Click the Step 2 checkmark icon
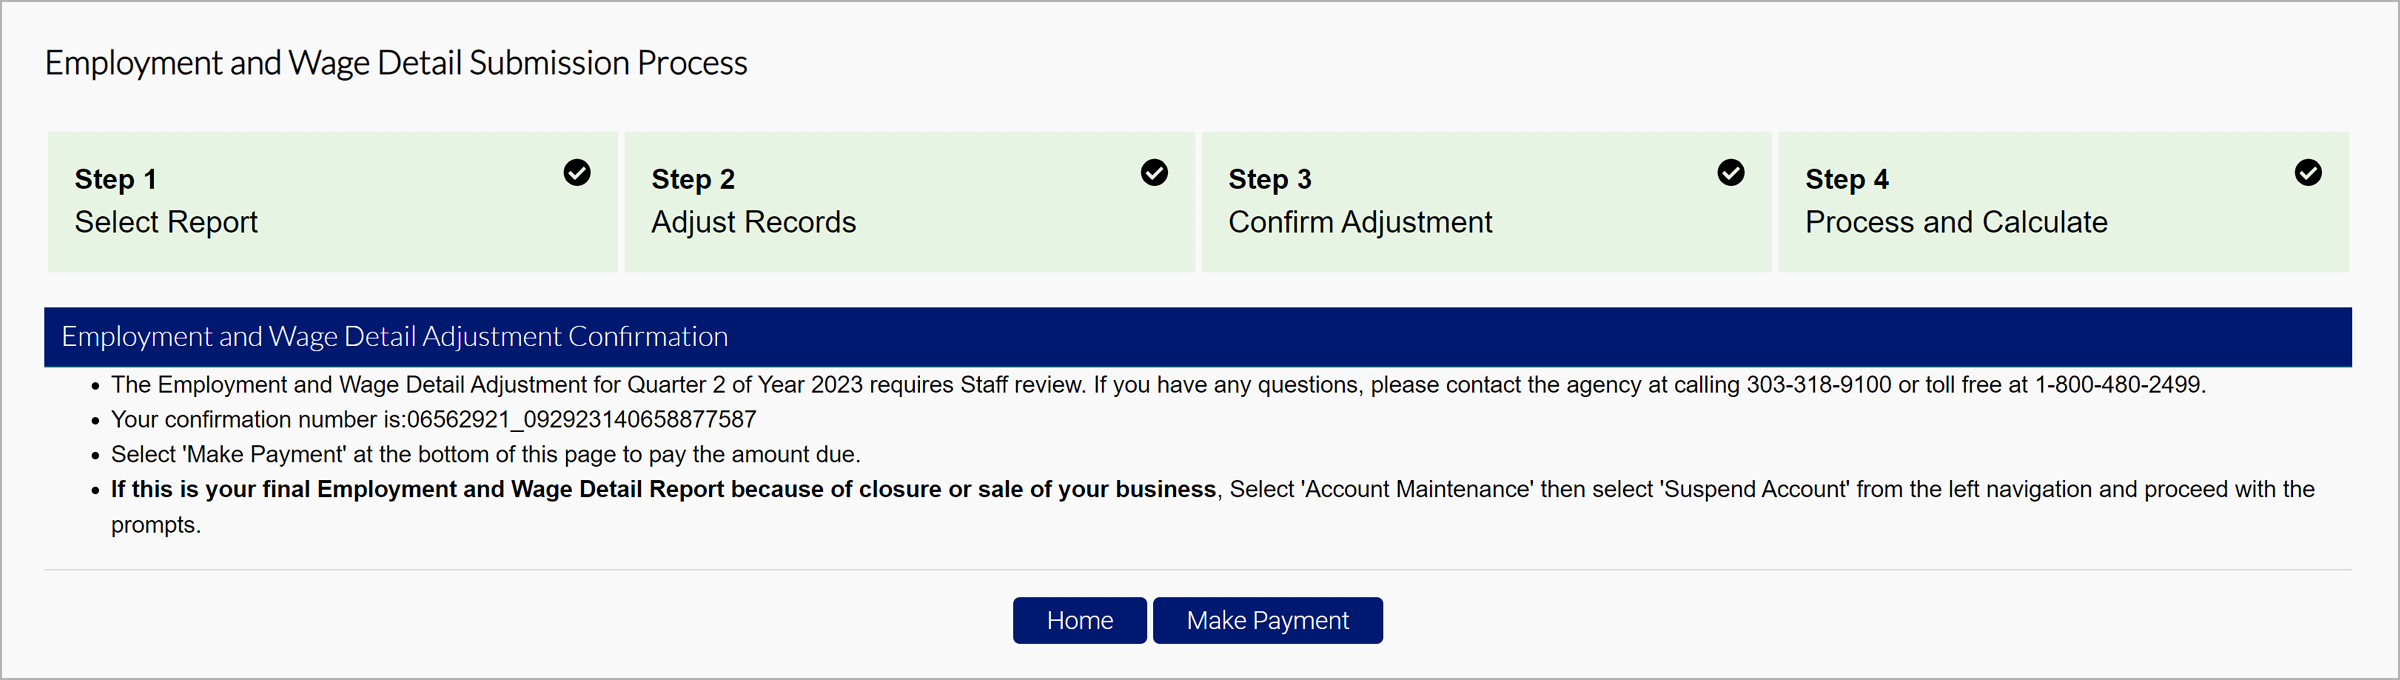Viewport: 2400px width, 680px height. pos(1154,173)
